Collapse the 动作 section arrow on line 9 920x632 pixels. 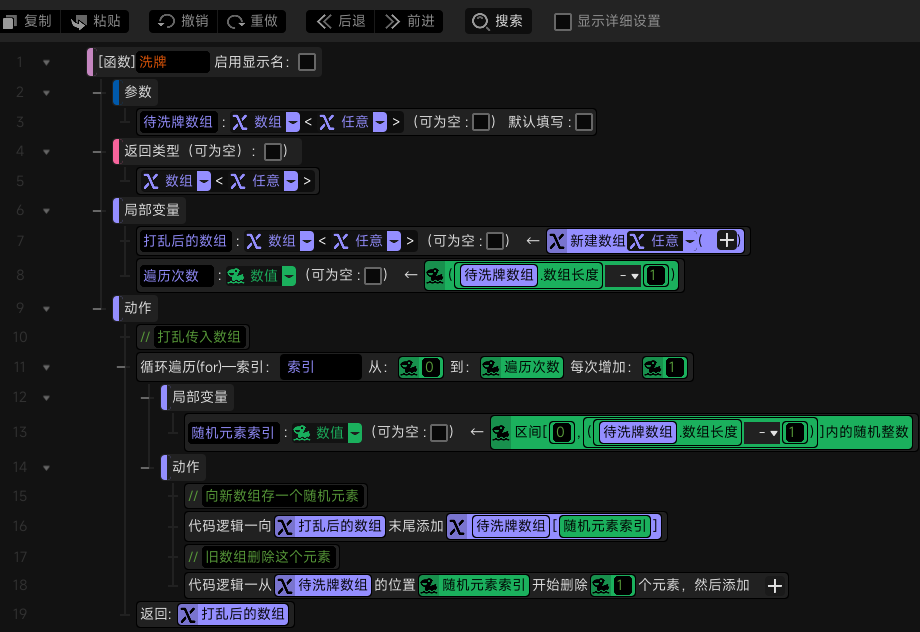tap(46, 308)
